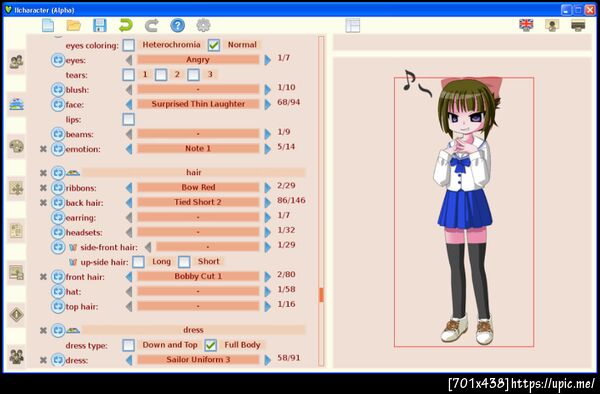Open Tied Short 2 back hair selector
This screenshot has width=600, height=394.
(x=198, y=202)
